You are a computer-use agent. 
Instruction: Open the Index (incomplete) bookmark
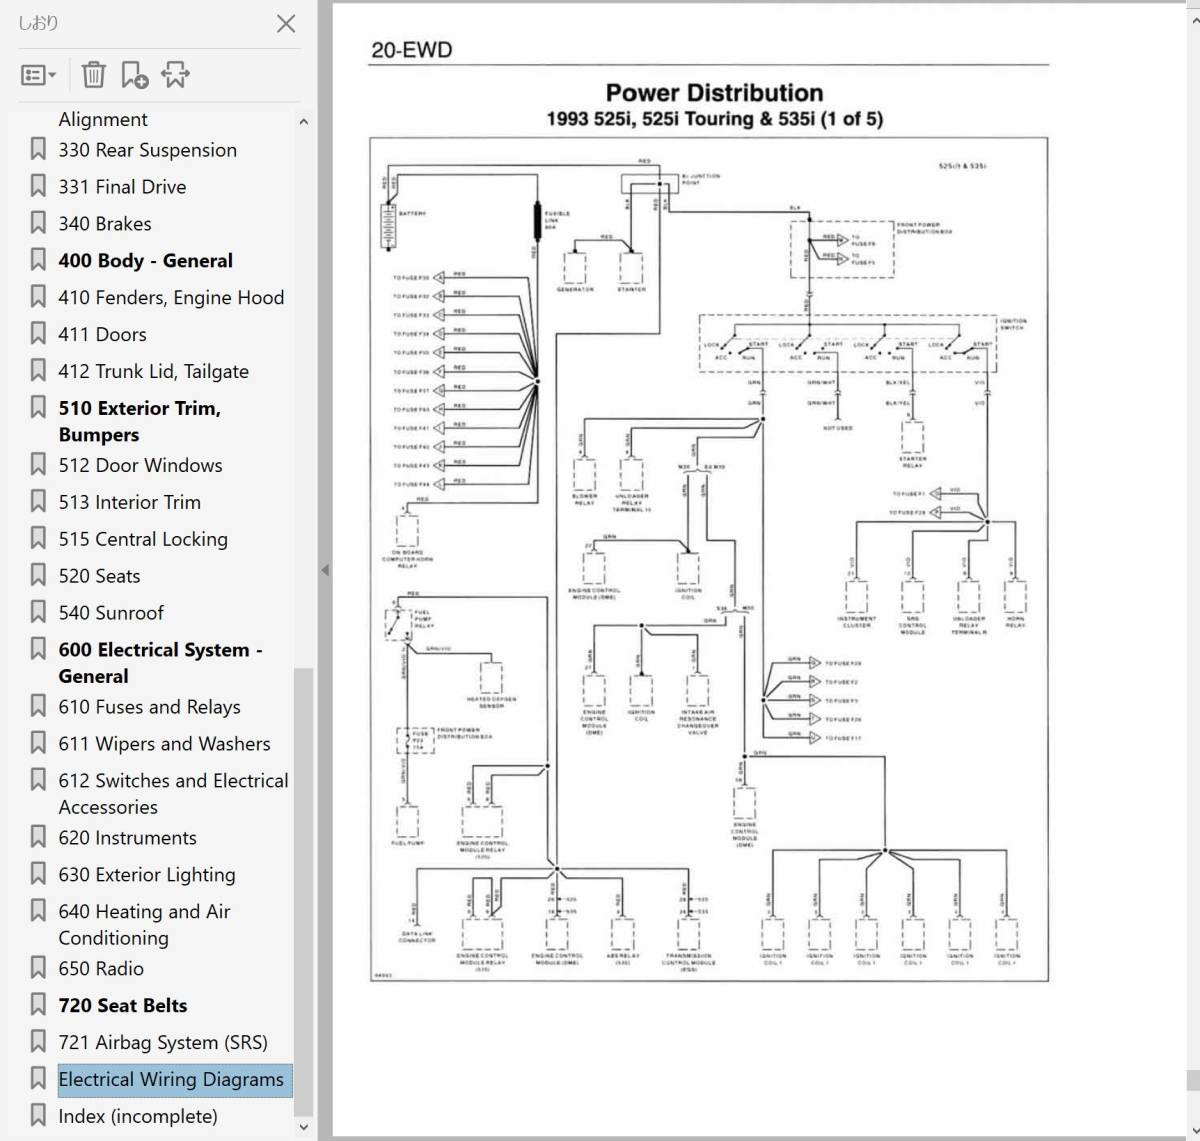[137, 1118]
